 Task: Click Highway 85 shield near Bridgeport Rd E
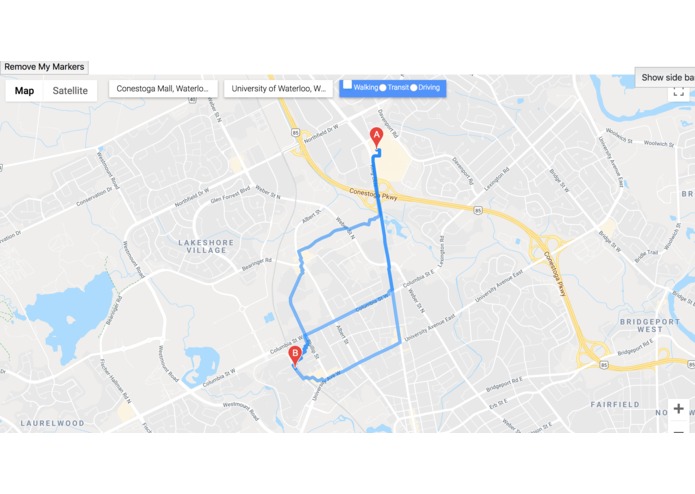click(x=604, y=365)
